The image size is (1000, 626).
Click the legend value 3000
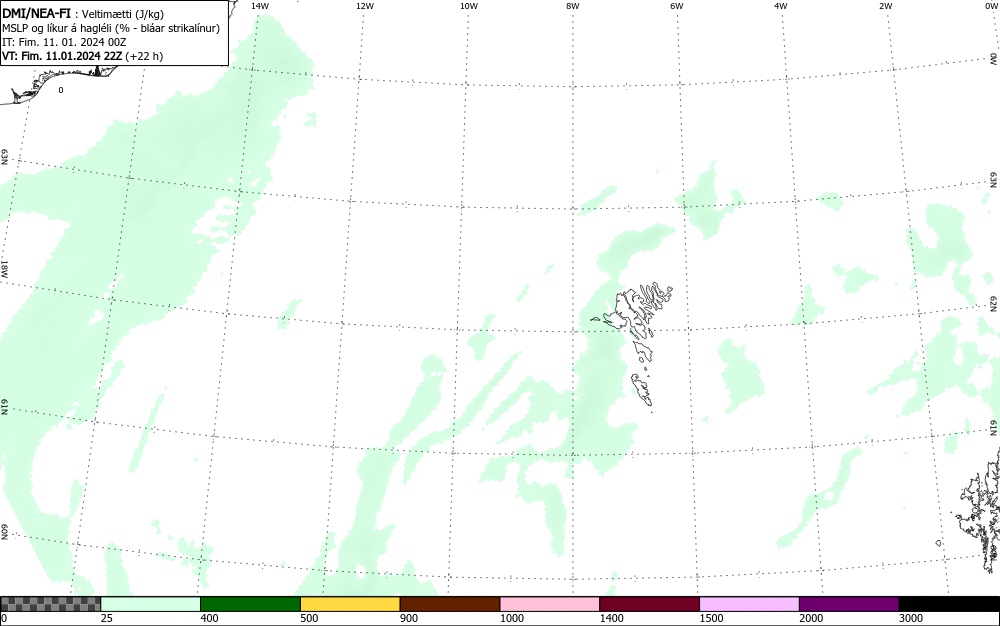(x=911, y=618)
